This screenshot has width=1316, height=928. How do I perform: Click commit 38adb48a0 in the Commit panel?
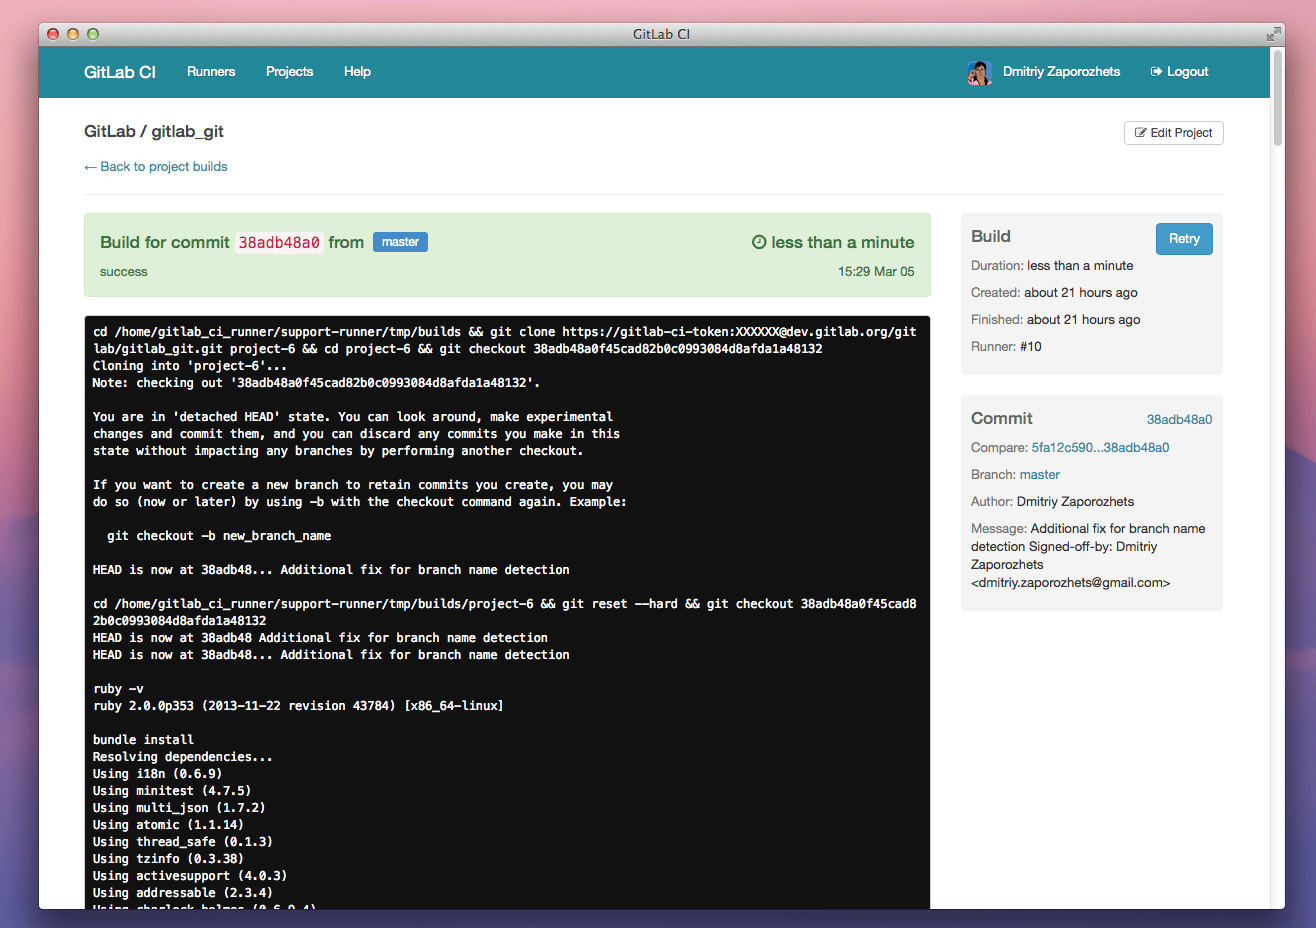[1179, 419]
